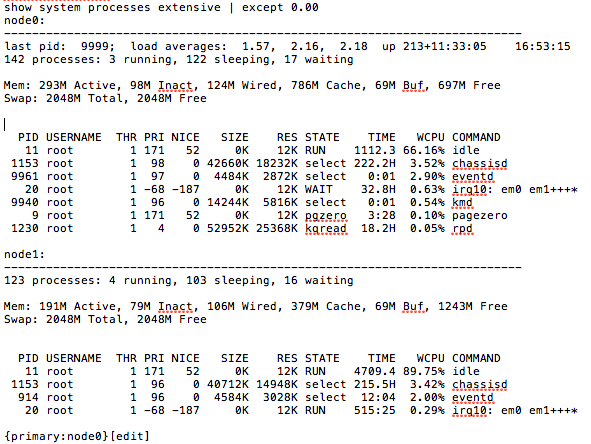Screen dimensions: 591x444
Task: Click the {primary:node0}[edit] prompt
Action: point(77,436)
